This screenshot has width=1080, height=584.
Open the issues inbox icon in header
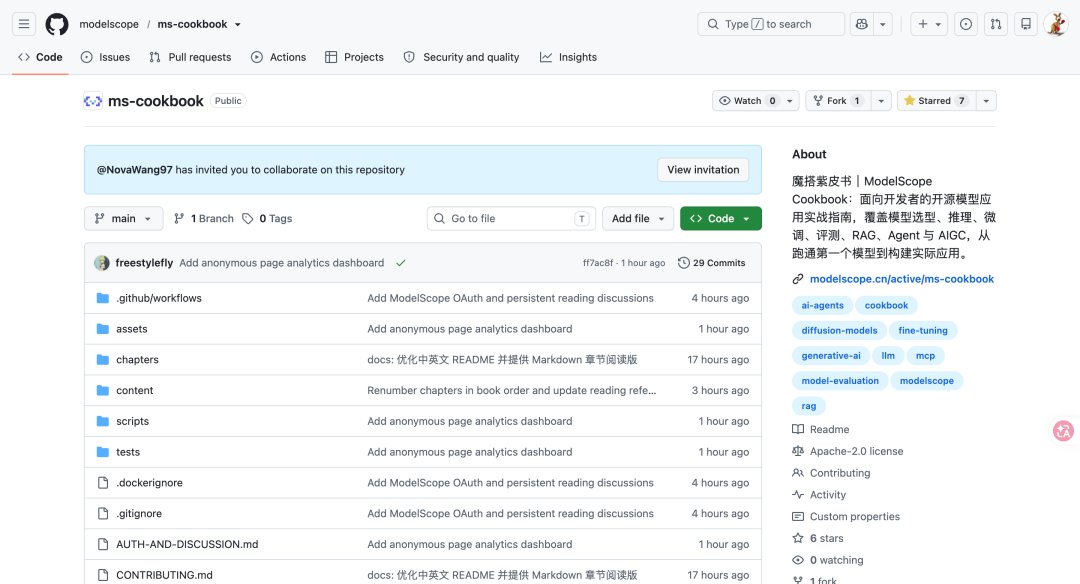966,24
